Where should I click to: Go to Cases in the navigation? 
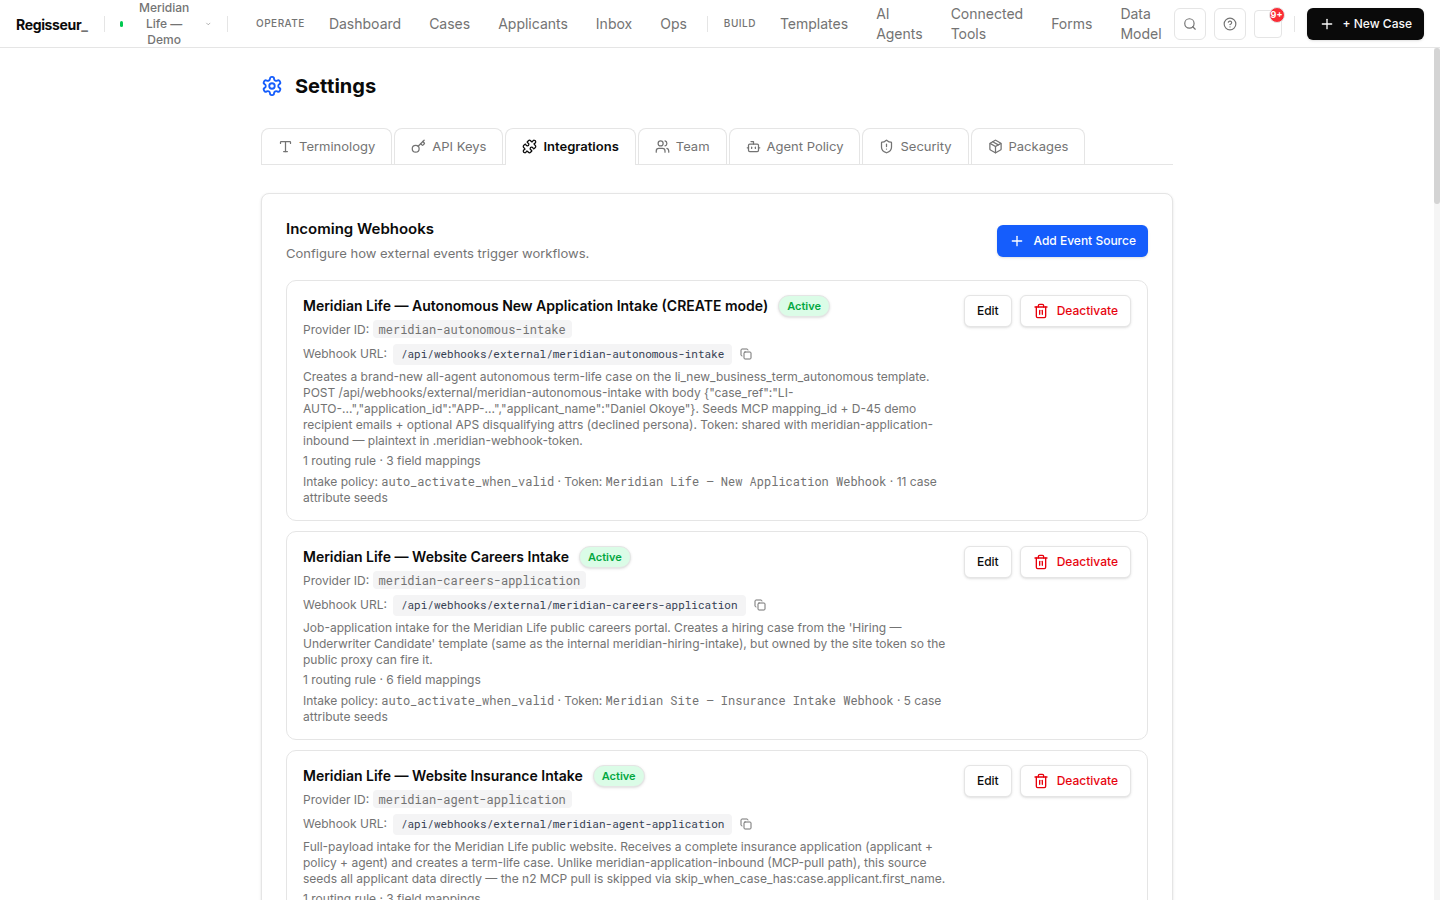point(449,24)
